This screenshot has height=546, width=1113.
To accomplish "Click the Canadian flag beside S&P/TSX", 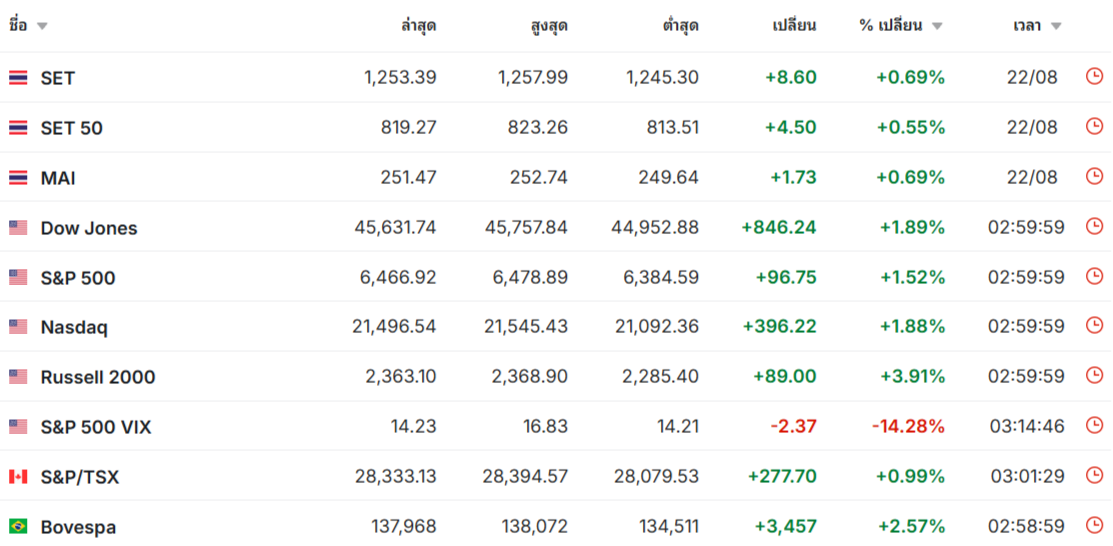I will coord(18,476).
